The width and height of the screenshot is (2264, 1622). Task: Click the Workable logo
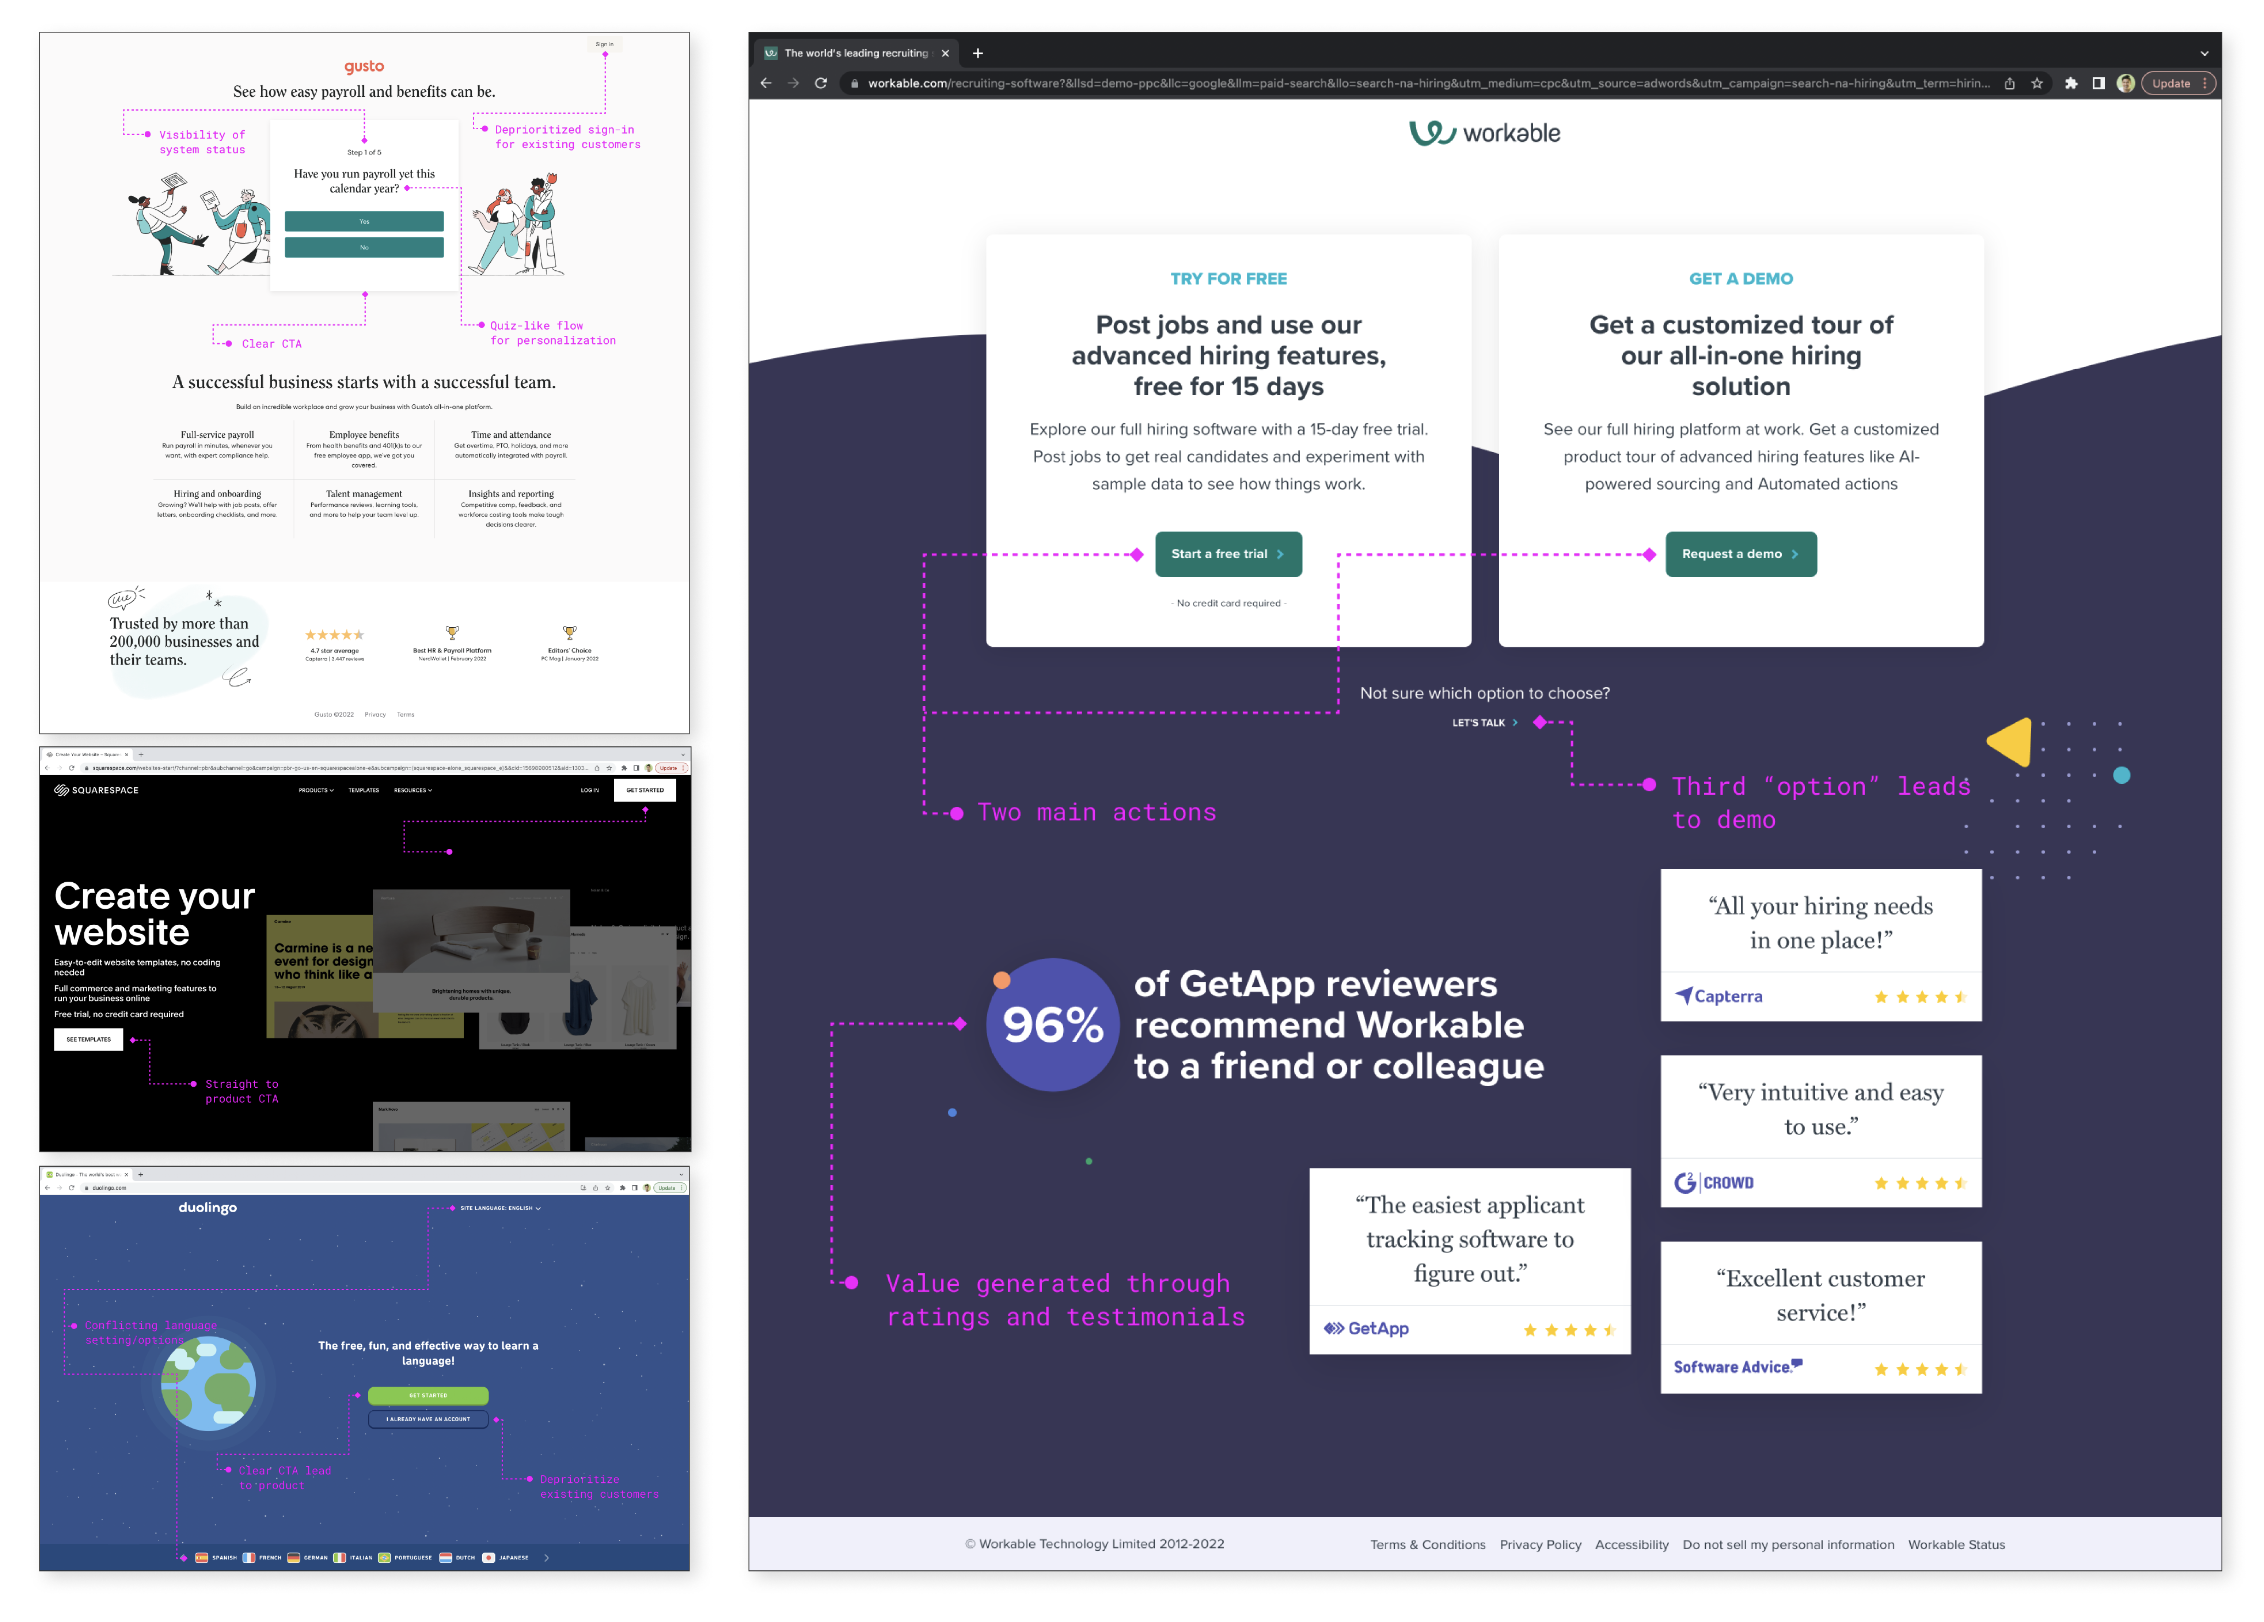click(1484, 133)
